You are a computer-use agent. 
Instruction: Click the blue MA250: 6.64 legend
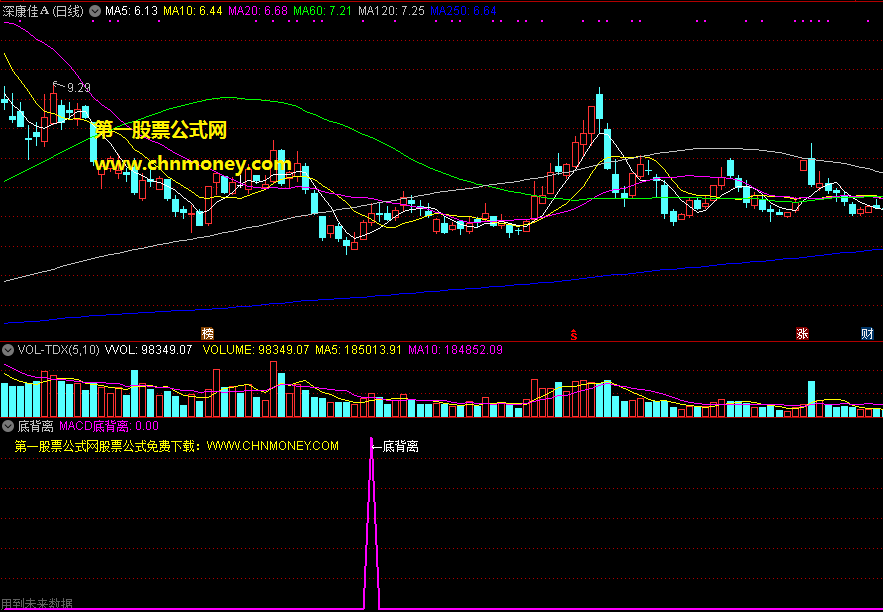(463, 11)
